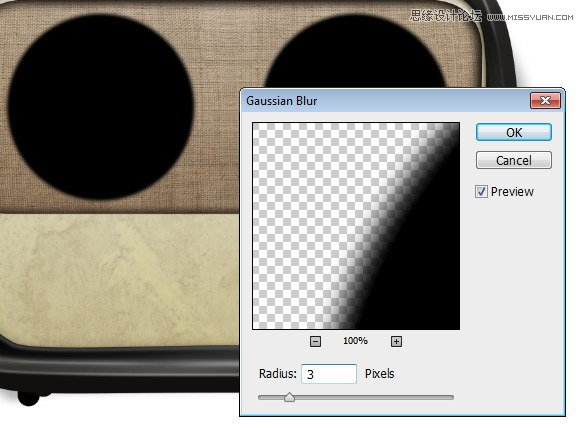Click inside the blur preview thumbnail
The width and height of the screenshot is (584, 429).
click(356, 226)
